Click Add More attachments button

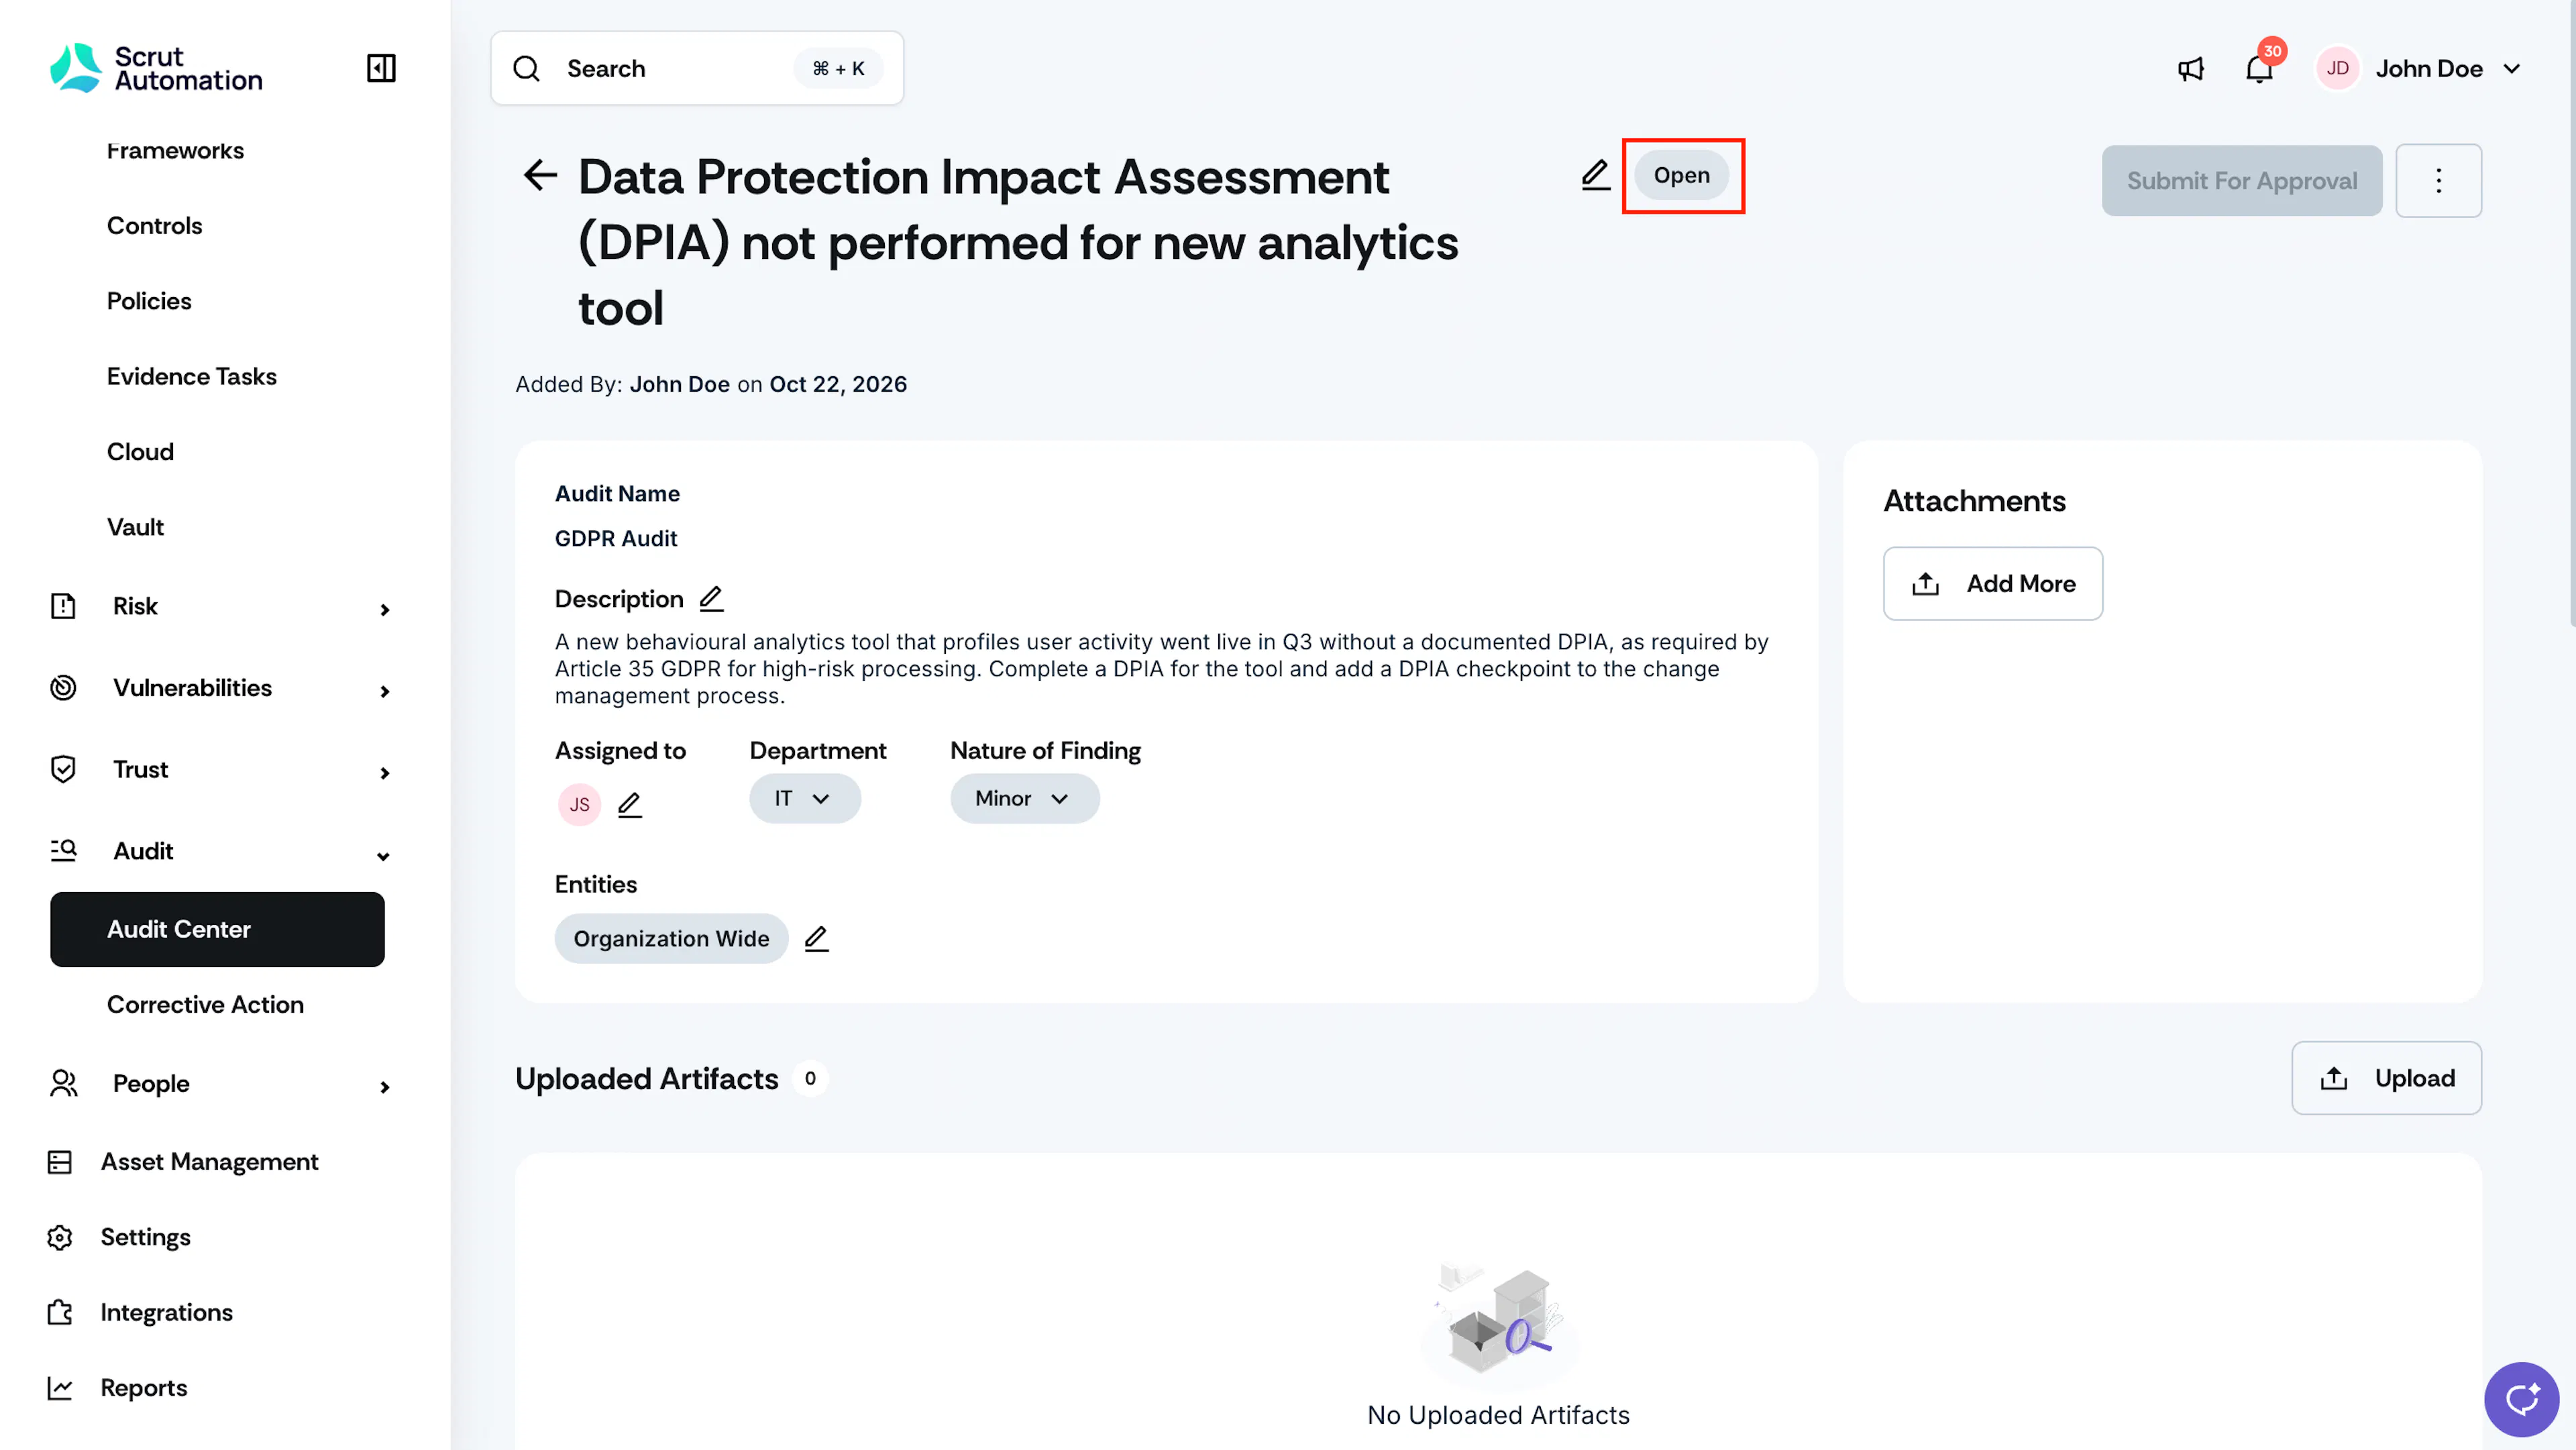(1992, 583)
